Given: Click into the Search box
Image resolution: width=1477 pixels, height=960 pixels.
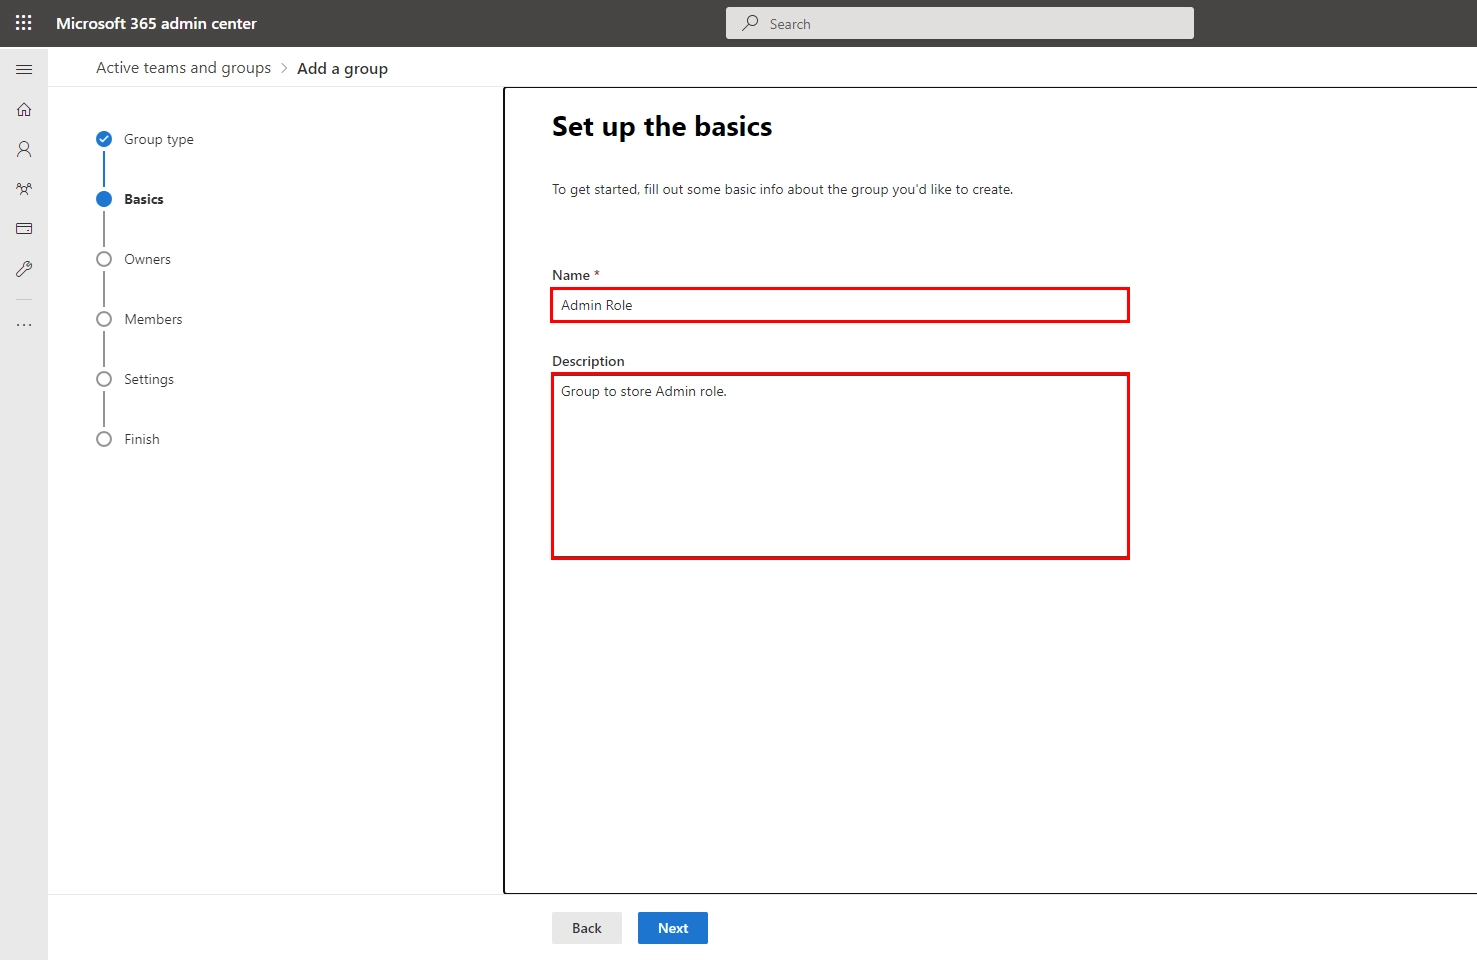Looking at the screenshot, I should pyautogui.click(x=960, y=23).
